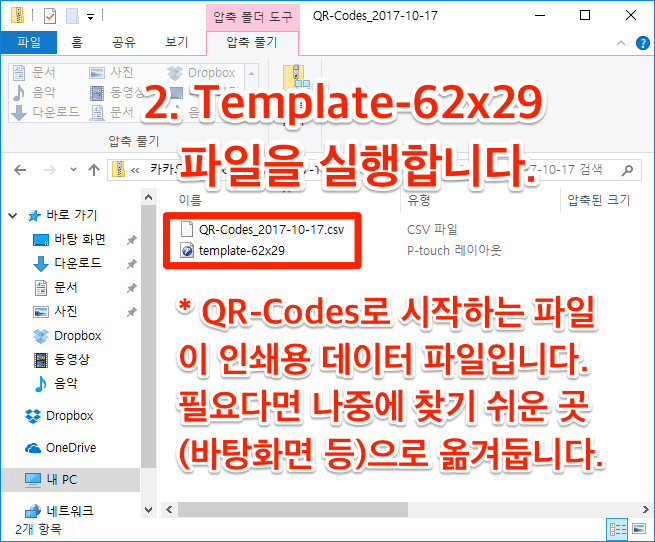Screen dimensions: 655x542
Task: Click the pin icon beside 문서
Action: [132, 288]
